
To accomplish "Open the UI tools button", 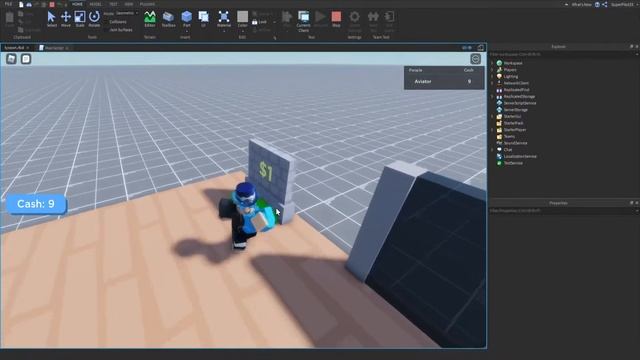I will pyautogui.click(x=203, y=19).
